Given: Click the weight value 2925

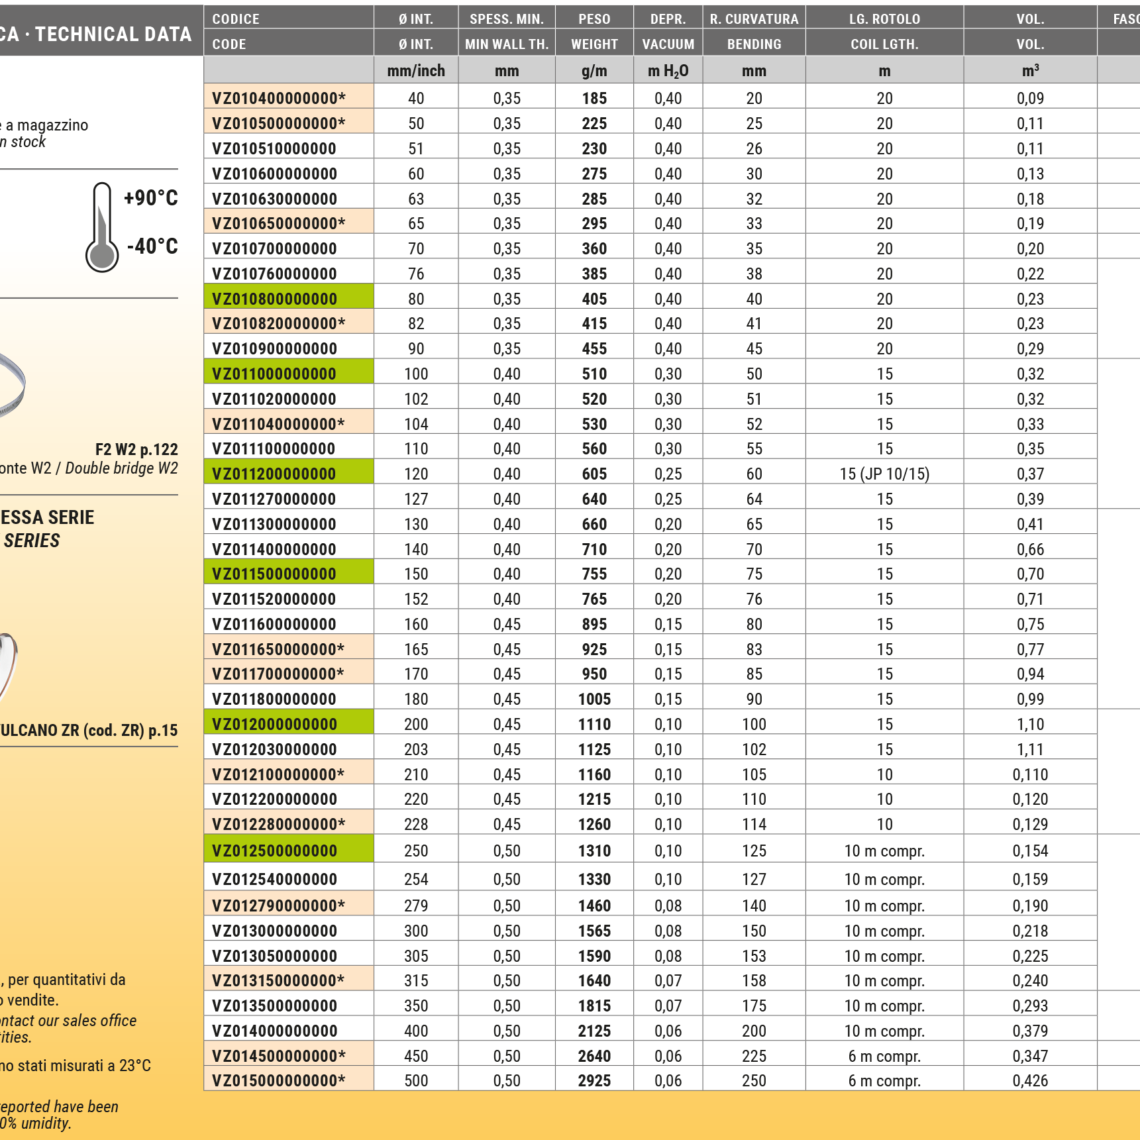Looking at the screenshot, I should point(594,1080).
